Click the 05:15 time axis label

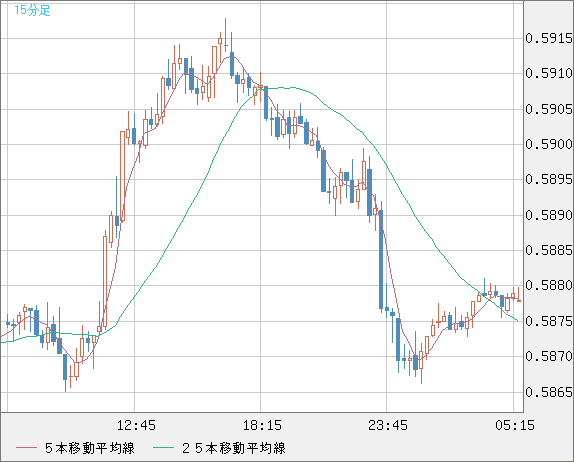tap(515, 425)
